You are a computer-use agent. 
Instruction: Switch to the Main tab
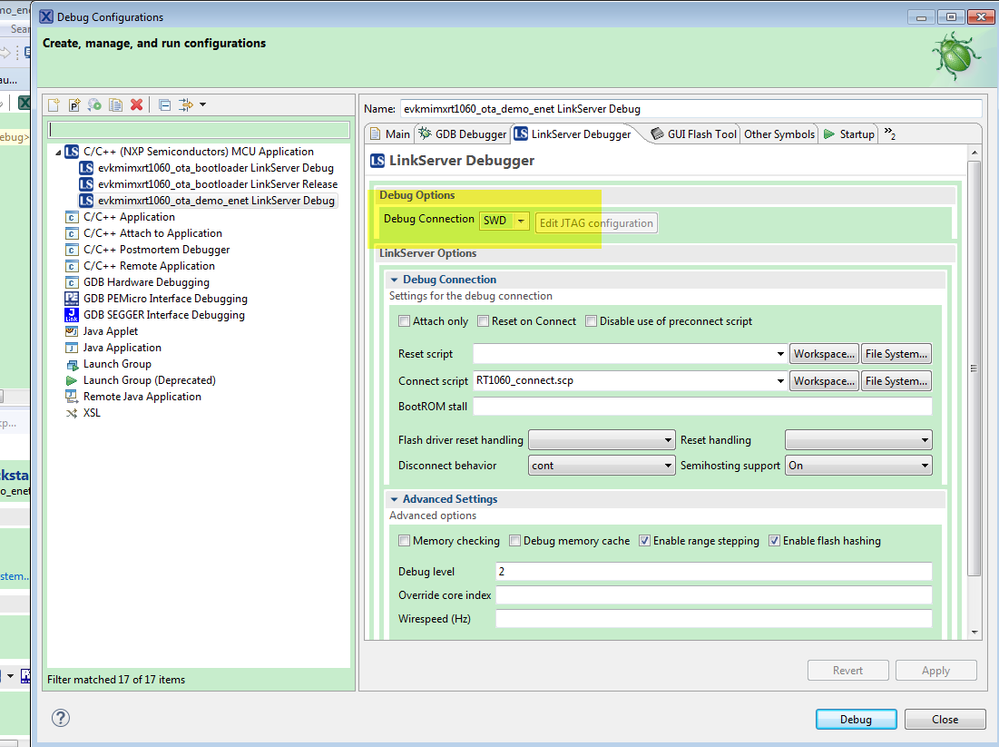[390, 134]
